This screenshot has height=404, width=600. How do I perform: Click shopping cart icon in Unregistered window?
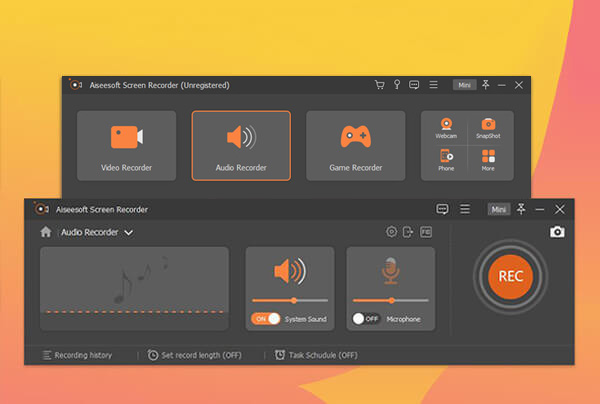380,85
